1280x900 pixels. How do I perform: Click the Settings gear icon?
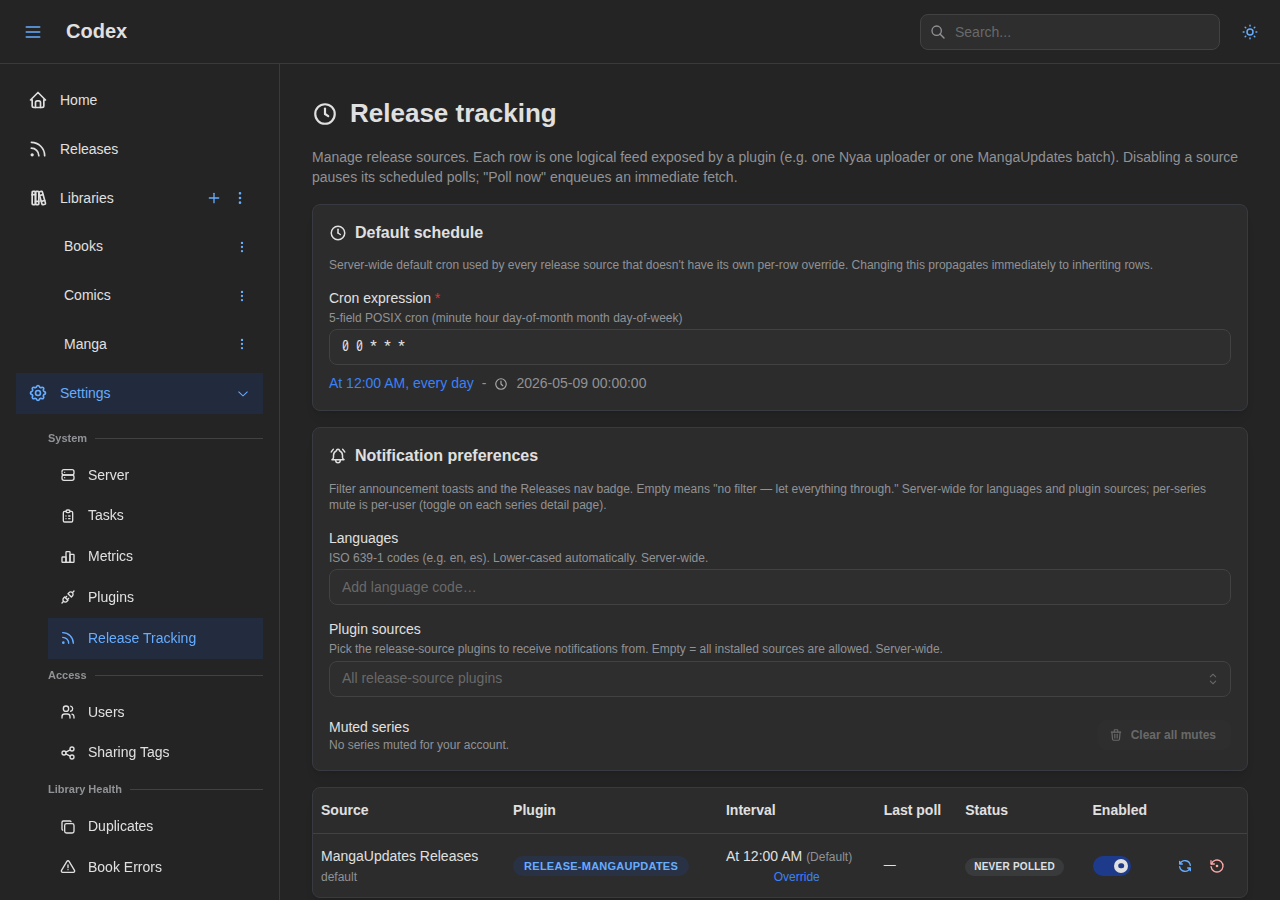38,393
